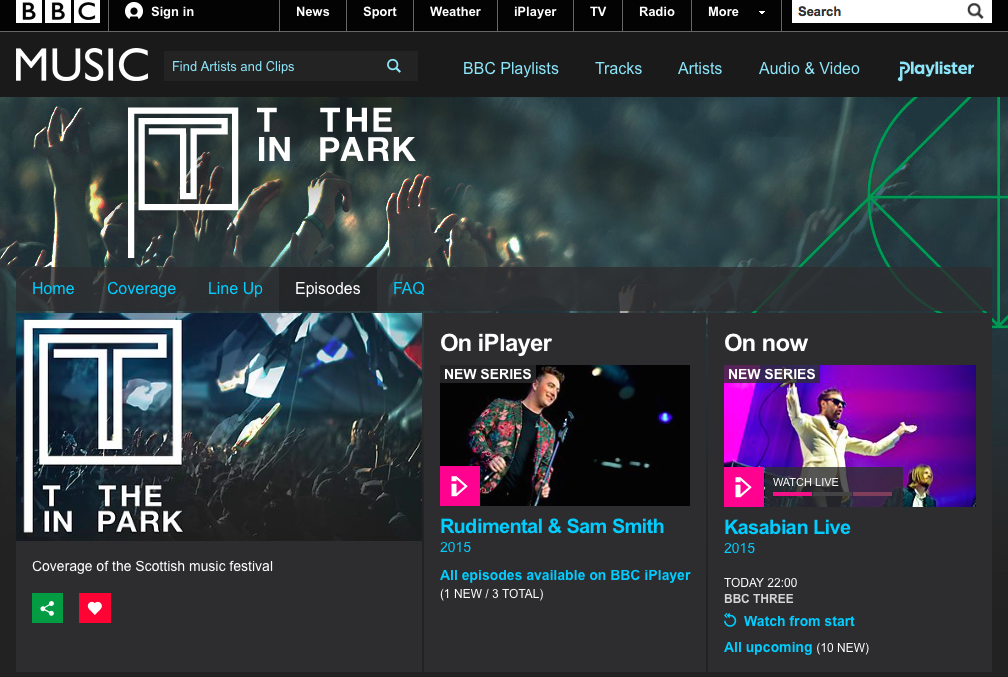Image resolution: width=1008 pixels, height=677 pixels.
Task: Open the News menu item
Action: pyautogui.click(x=312, y=12)
